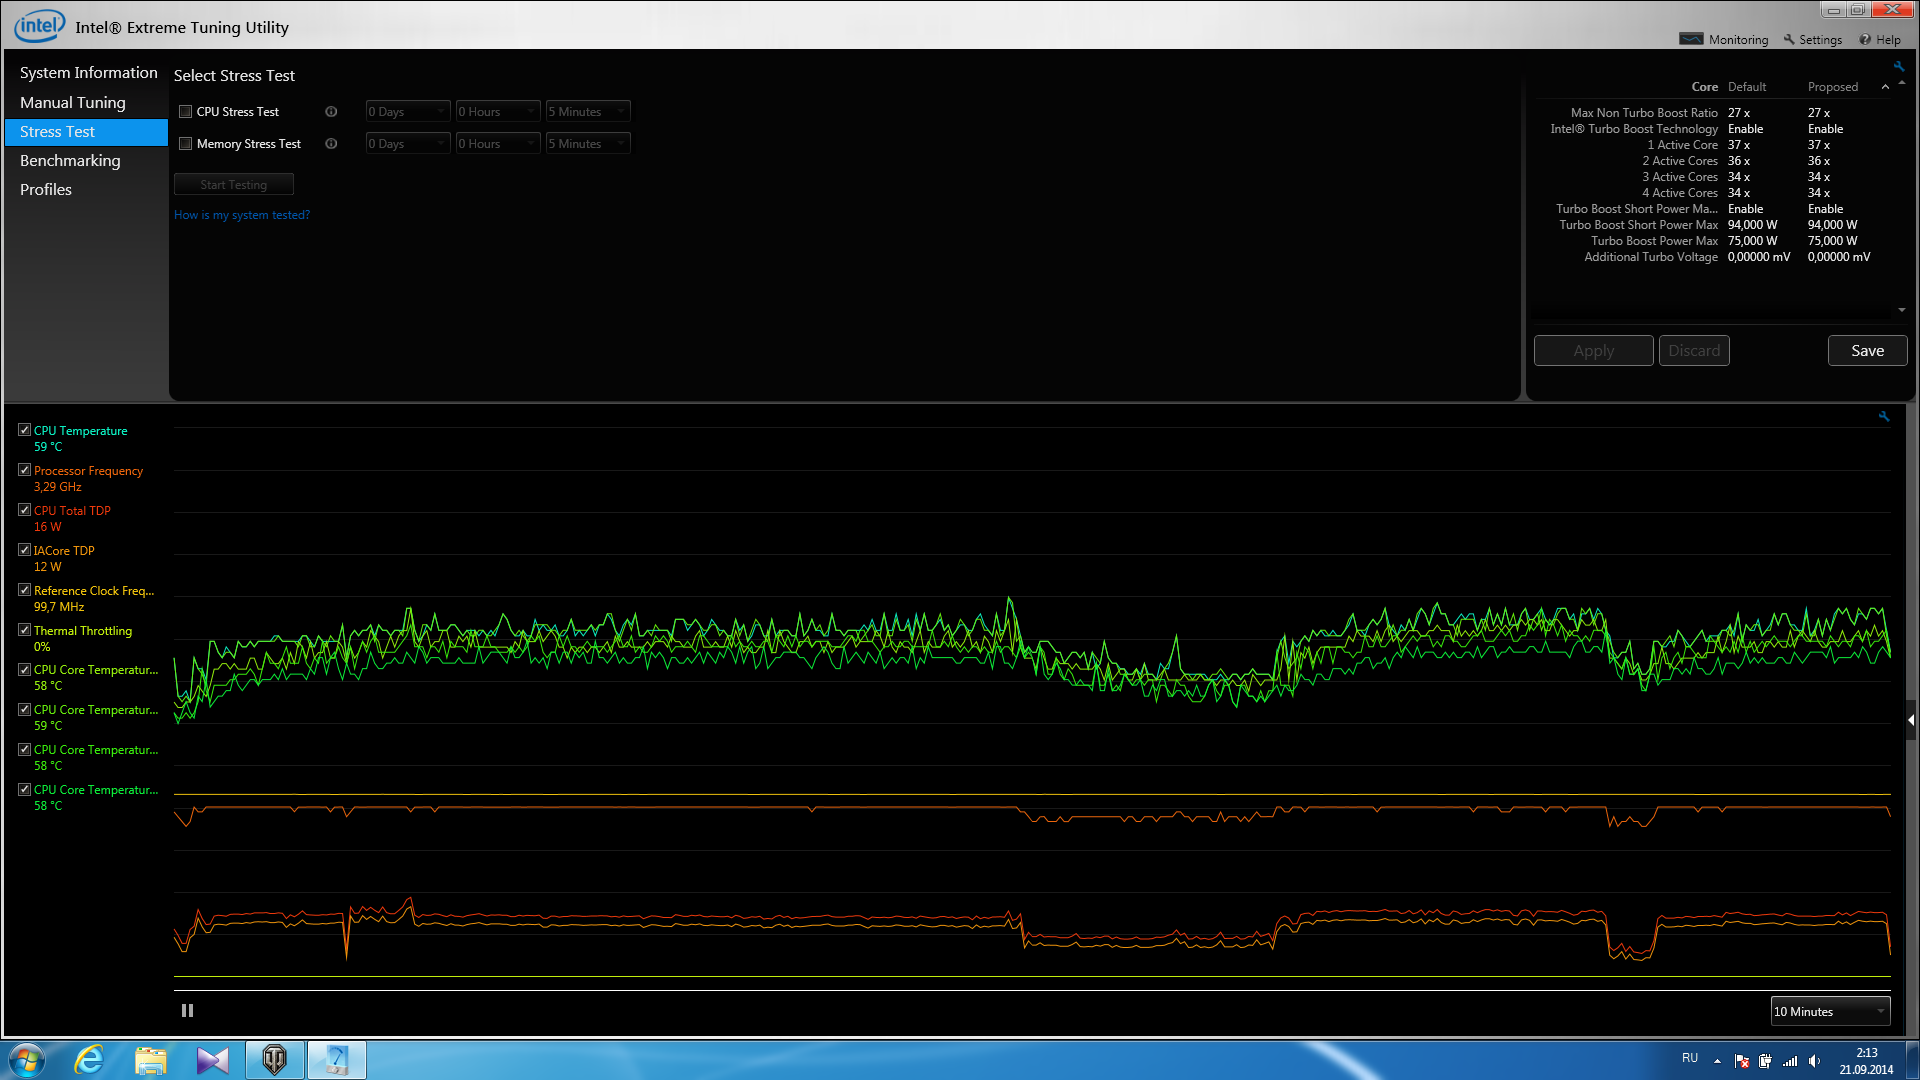Open the 10 Minutes time range dropdown
This screenshot has width=1920, height=1080.
coord(1830,1012)
